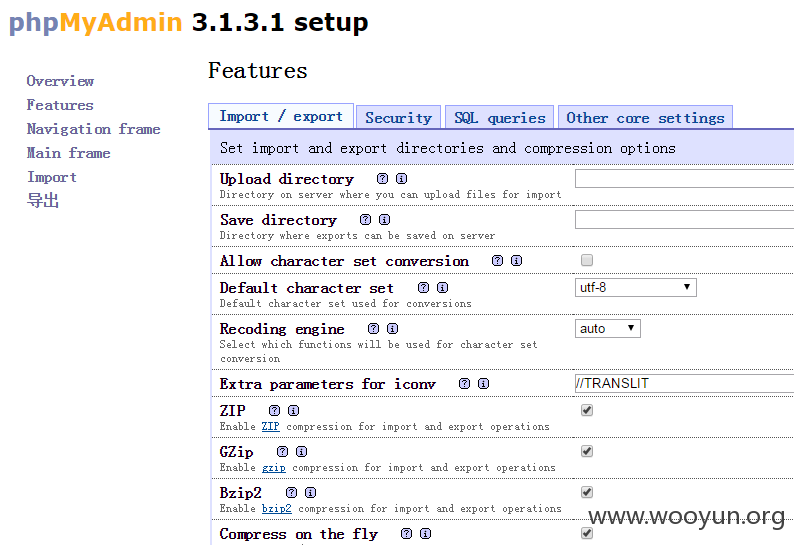Open help icon next to ZIP
Viewport: 794px width, 545px height.
[x=274, y=411]
